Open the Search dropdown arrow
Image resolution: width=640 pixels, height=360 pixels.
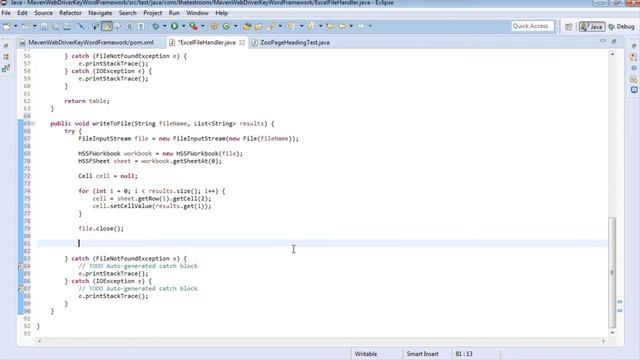[280, 27]
